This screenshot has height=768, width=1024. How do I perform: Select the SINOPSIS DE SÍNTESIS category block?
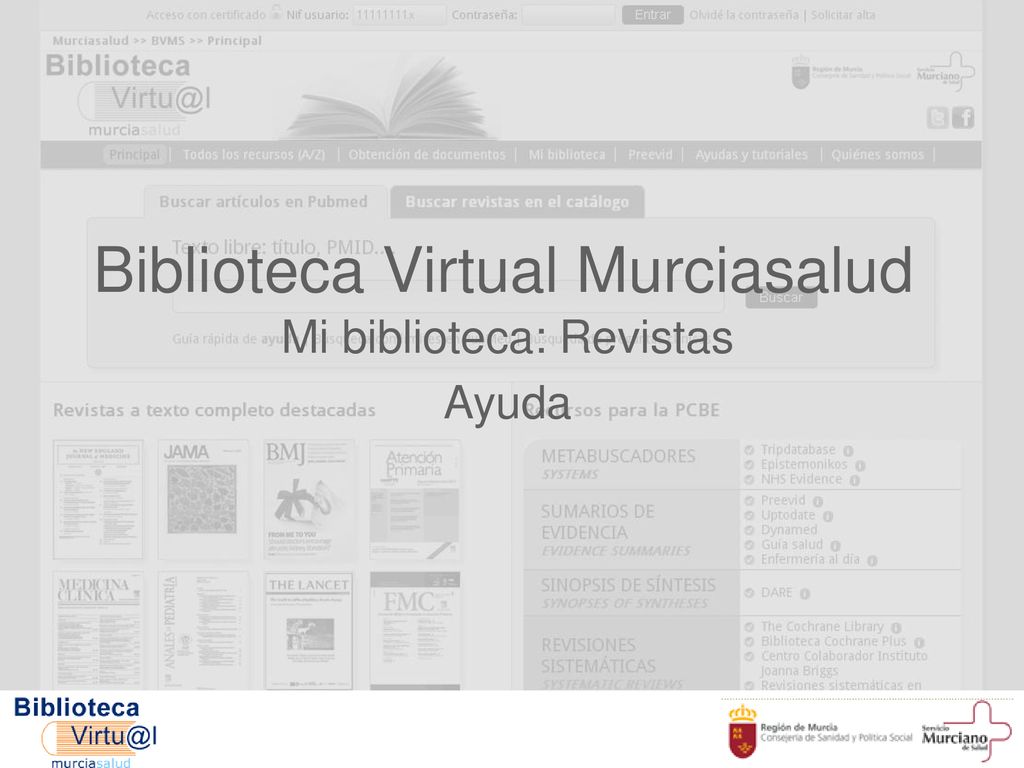[632, 593]
